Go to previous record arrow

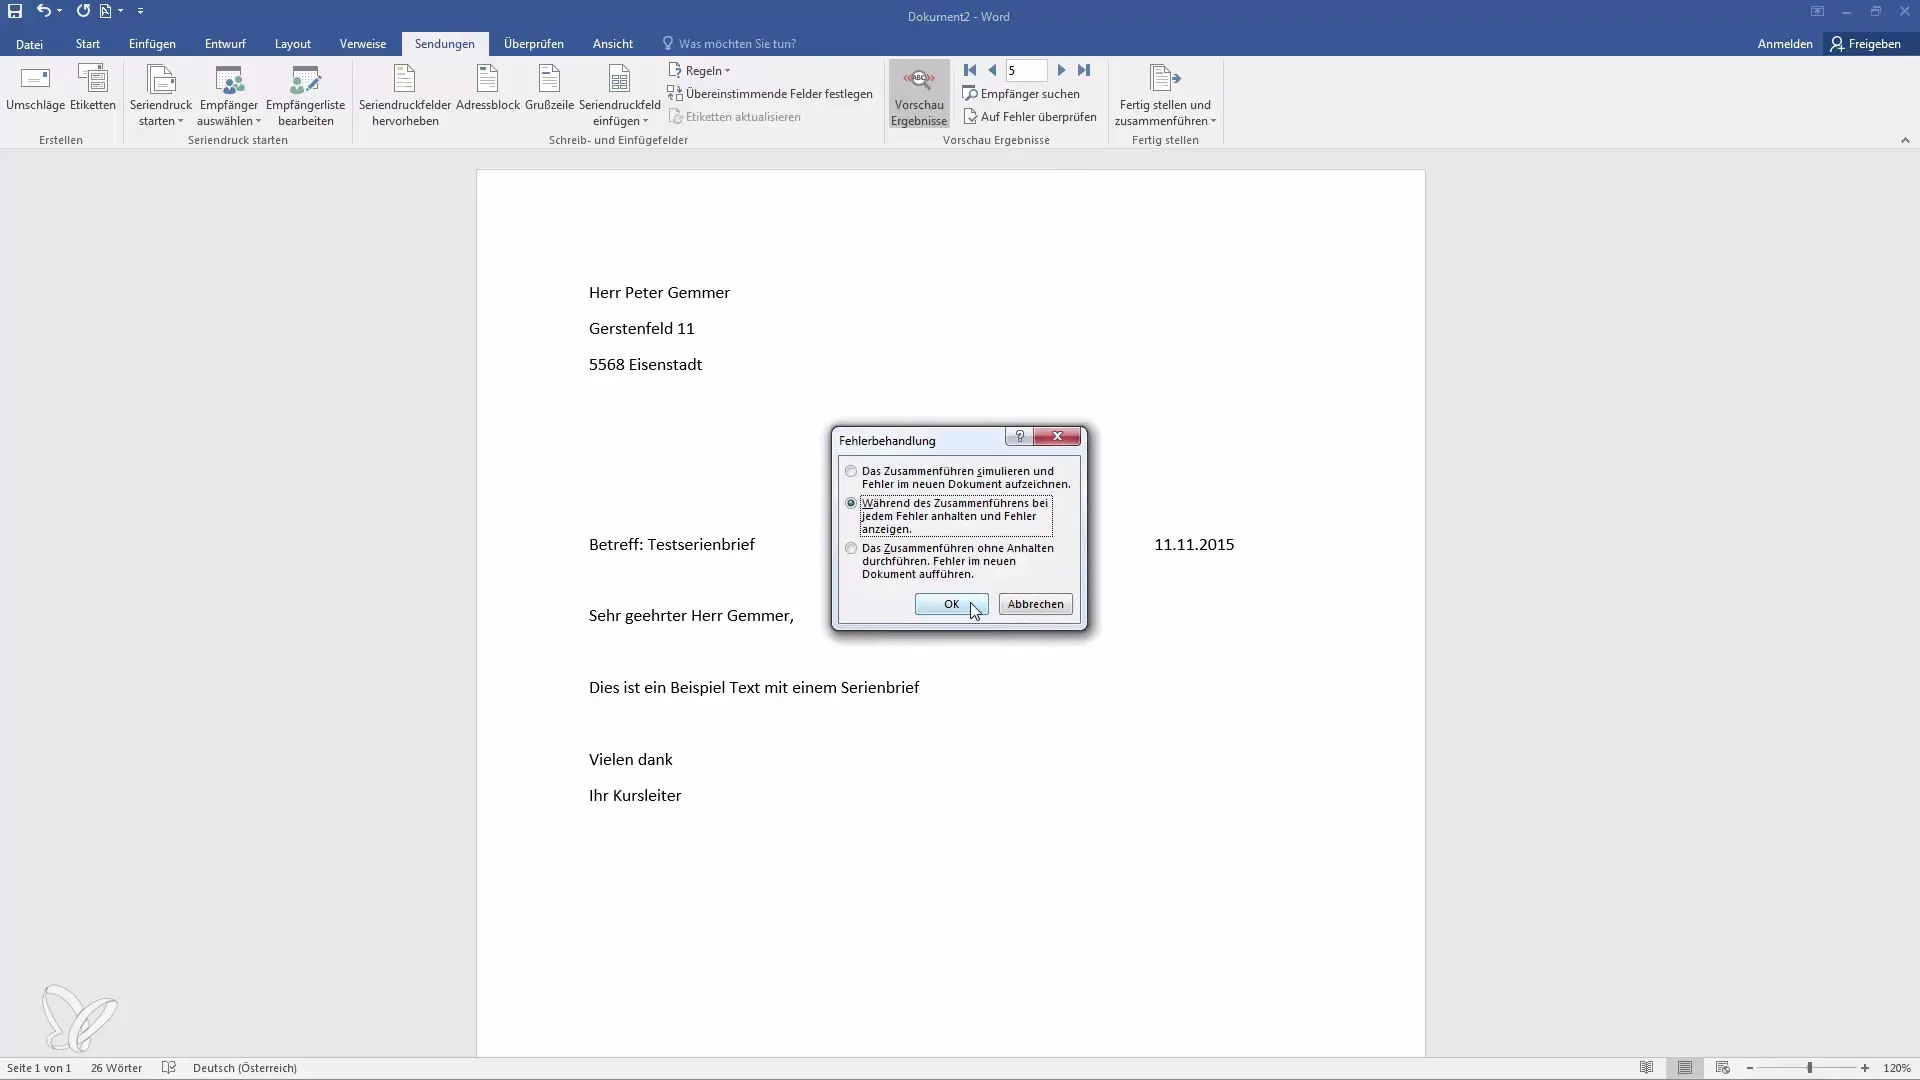pyautogui.click(x=992, y=70)
